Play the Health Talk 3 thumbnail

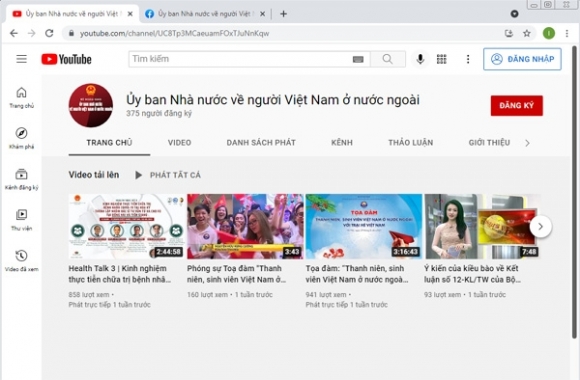click(x=127, y=226)
